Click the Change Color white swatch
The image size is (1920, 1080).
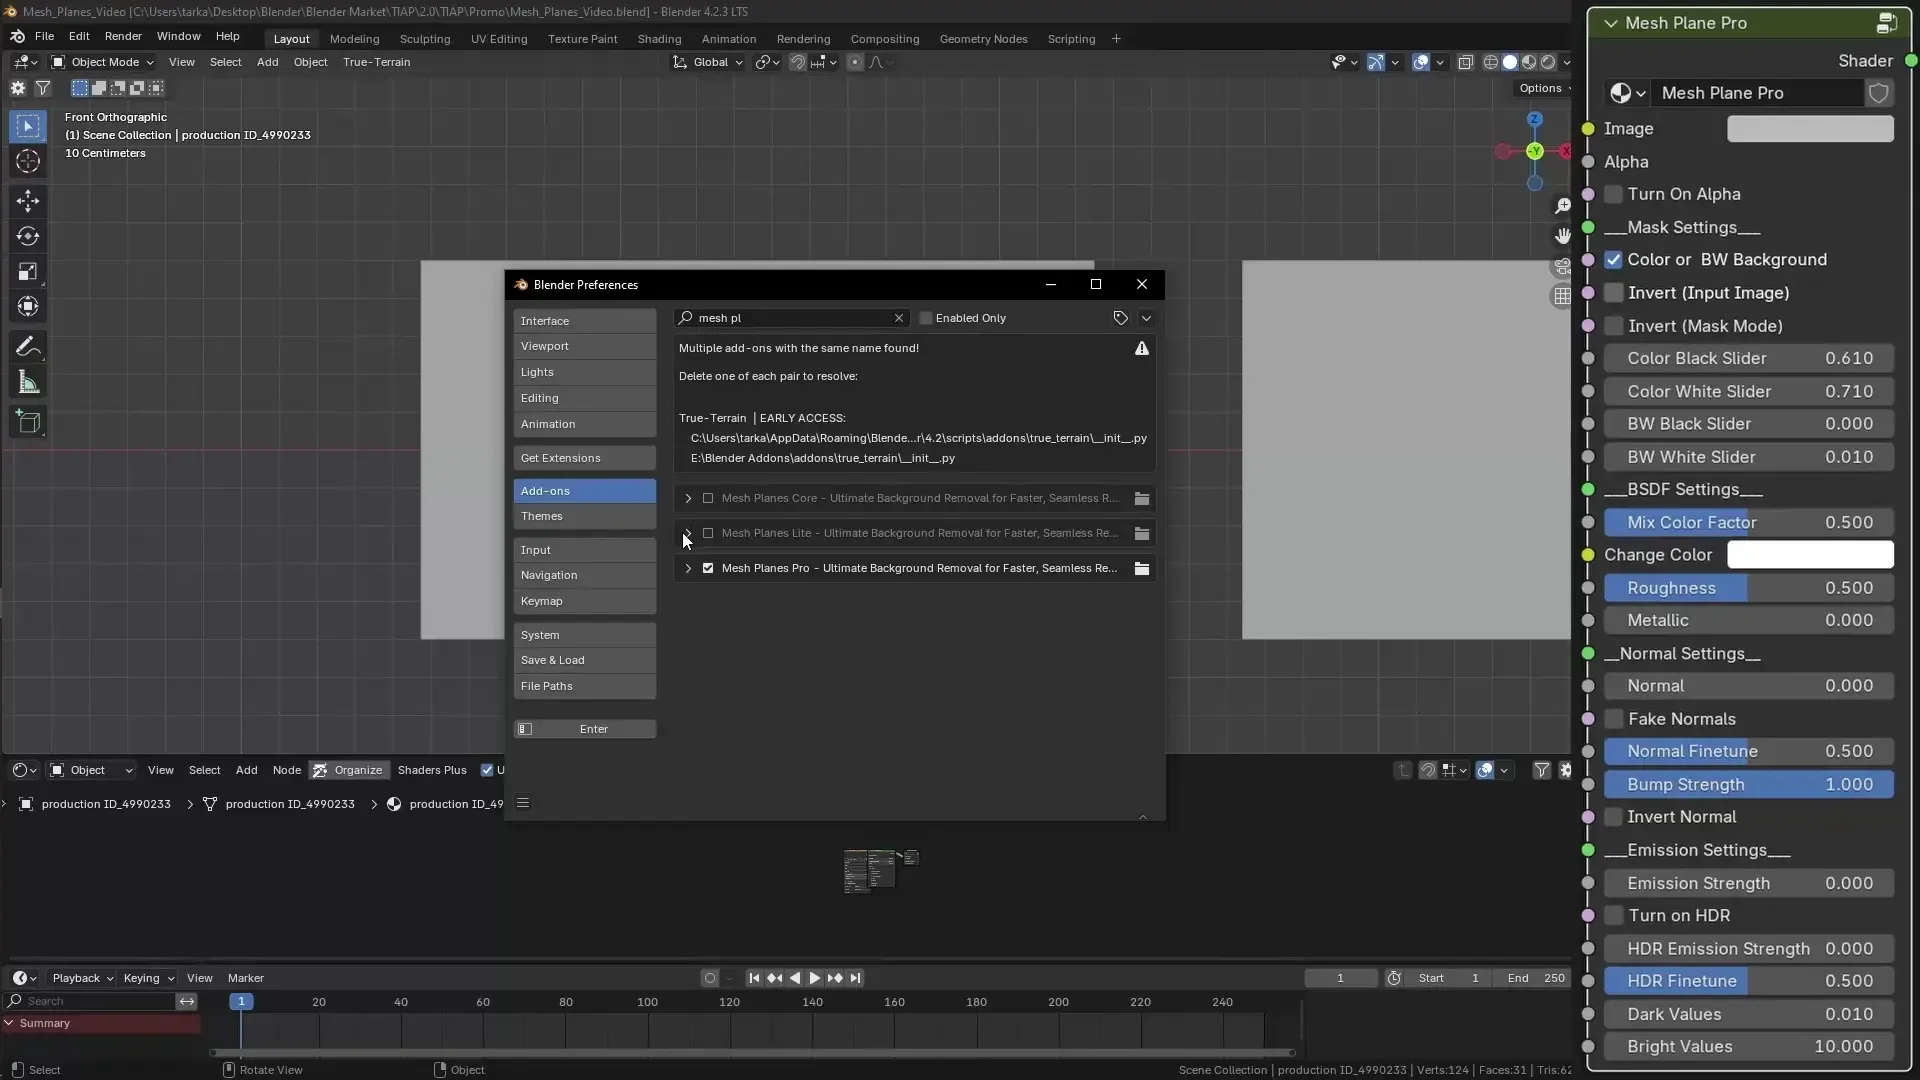[x=1810, y=555]
